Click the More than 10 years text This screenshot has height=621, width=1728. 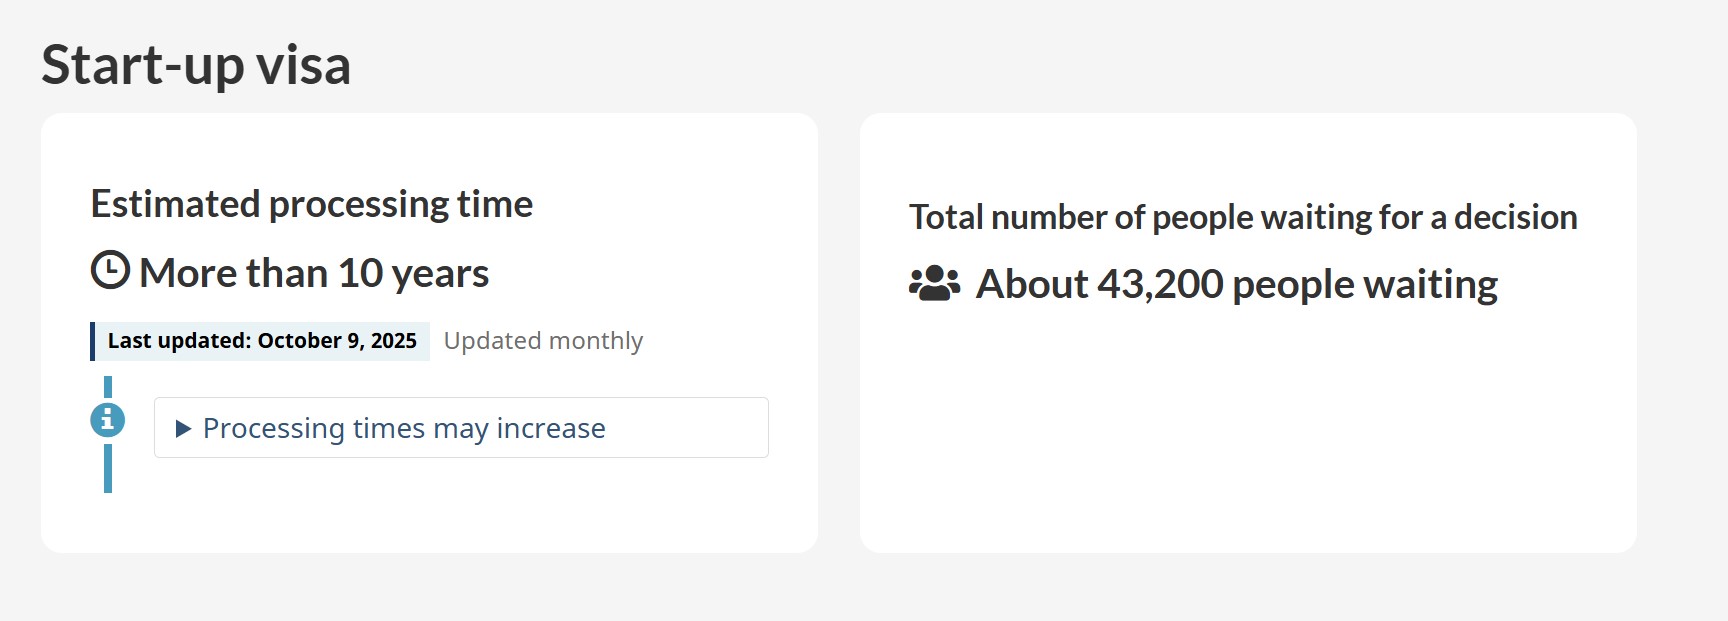314,273
